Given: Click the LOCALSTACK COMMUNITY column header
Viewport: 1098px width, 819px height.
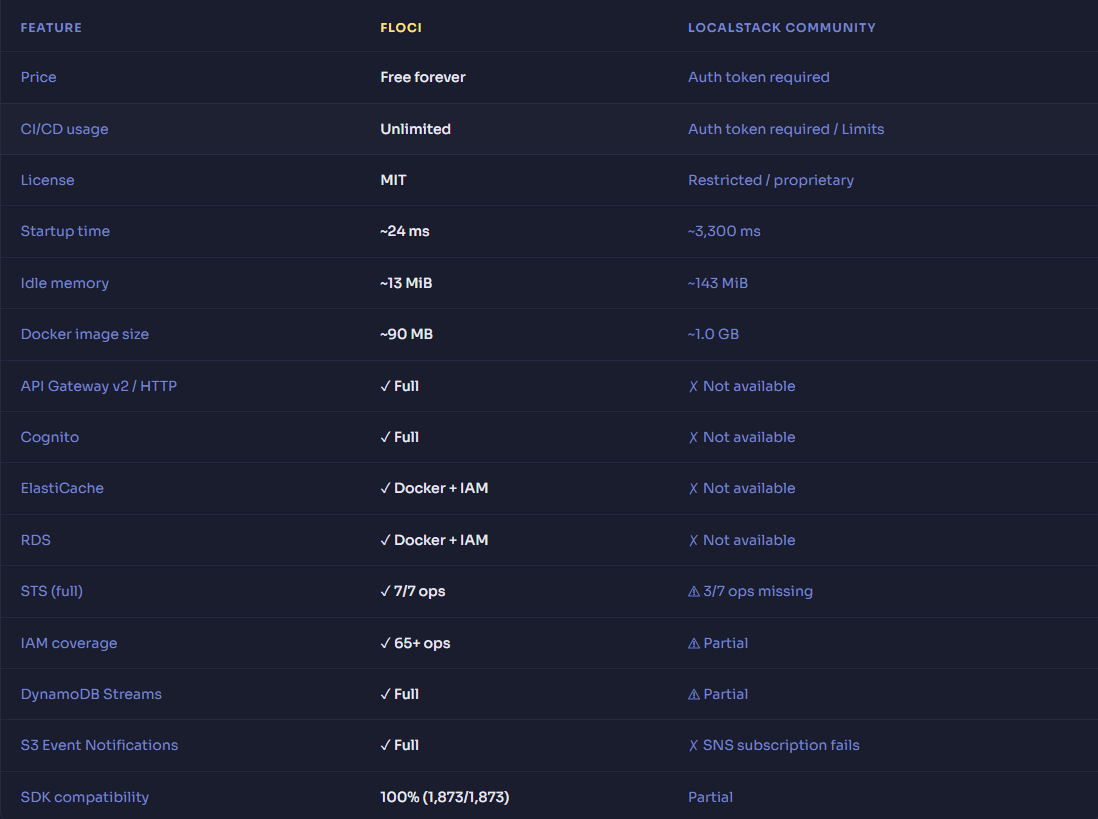Looking at the screenshot, I should point(781,27).
